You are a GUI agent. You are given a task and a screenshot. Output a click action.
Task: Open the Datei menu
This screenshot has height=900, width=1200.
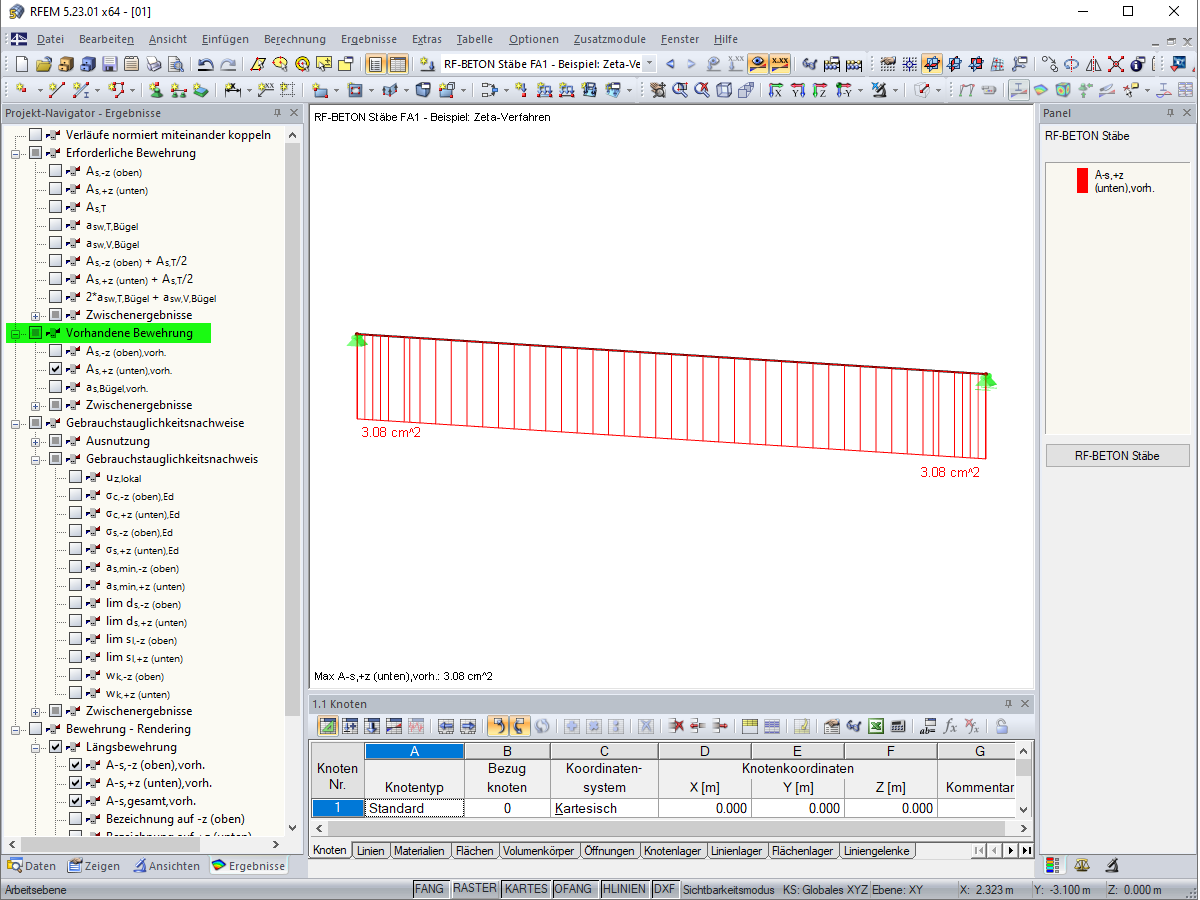click(x=50, y=39)
